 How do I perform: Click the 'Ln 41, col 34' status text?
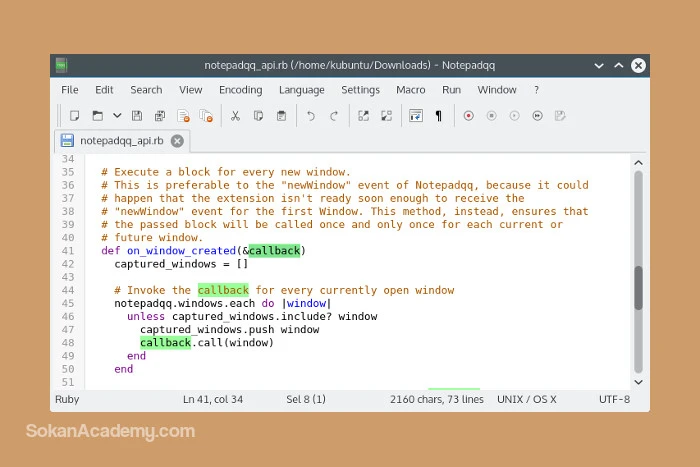pyautogui.click(x=213, y=399)
